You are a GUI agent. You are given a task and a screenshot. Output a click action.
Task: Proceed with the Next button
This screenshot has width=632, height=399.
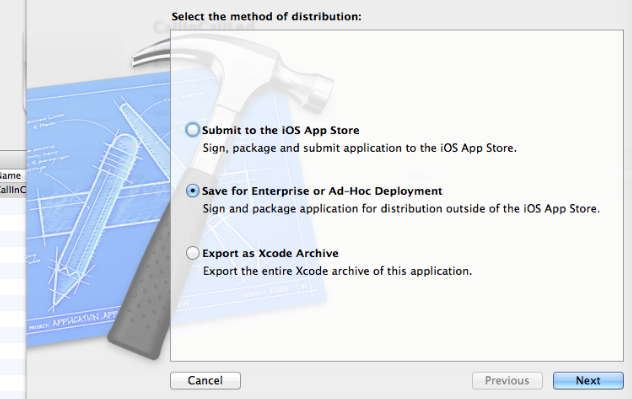588,380
